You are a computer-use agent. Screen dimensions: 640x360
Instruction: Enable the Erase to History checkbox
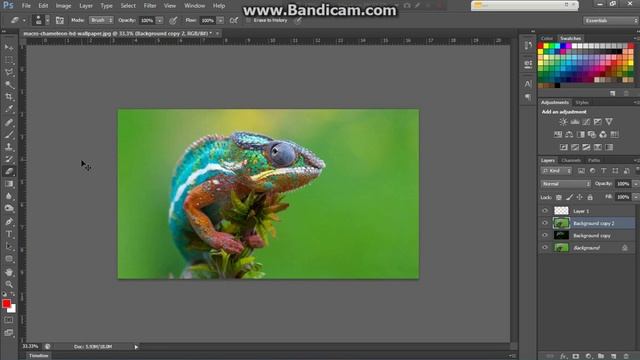[248, 20]
